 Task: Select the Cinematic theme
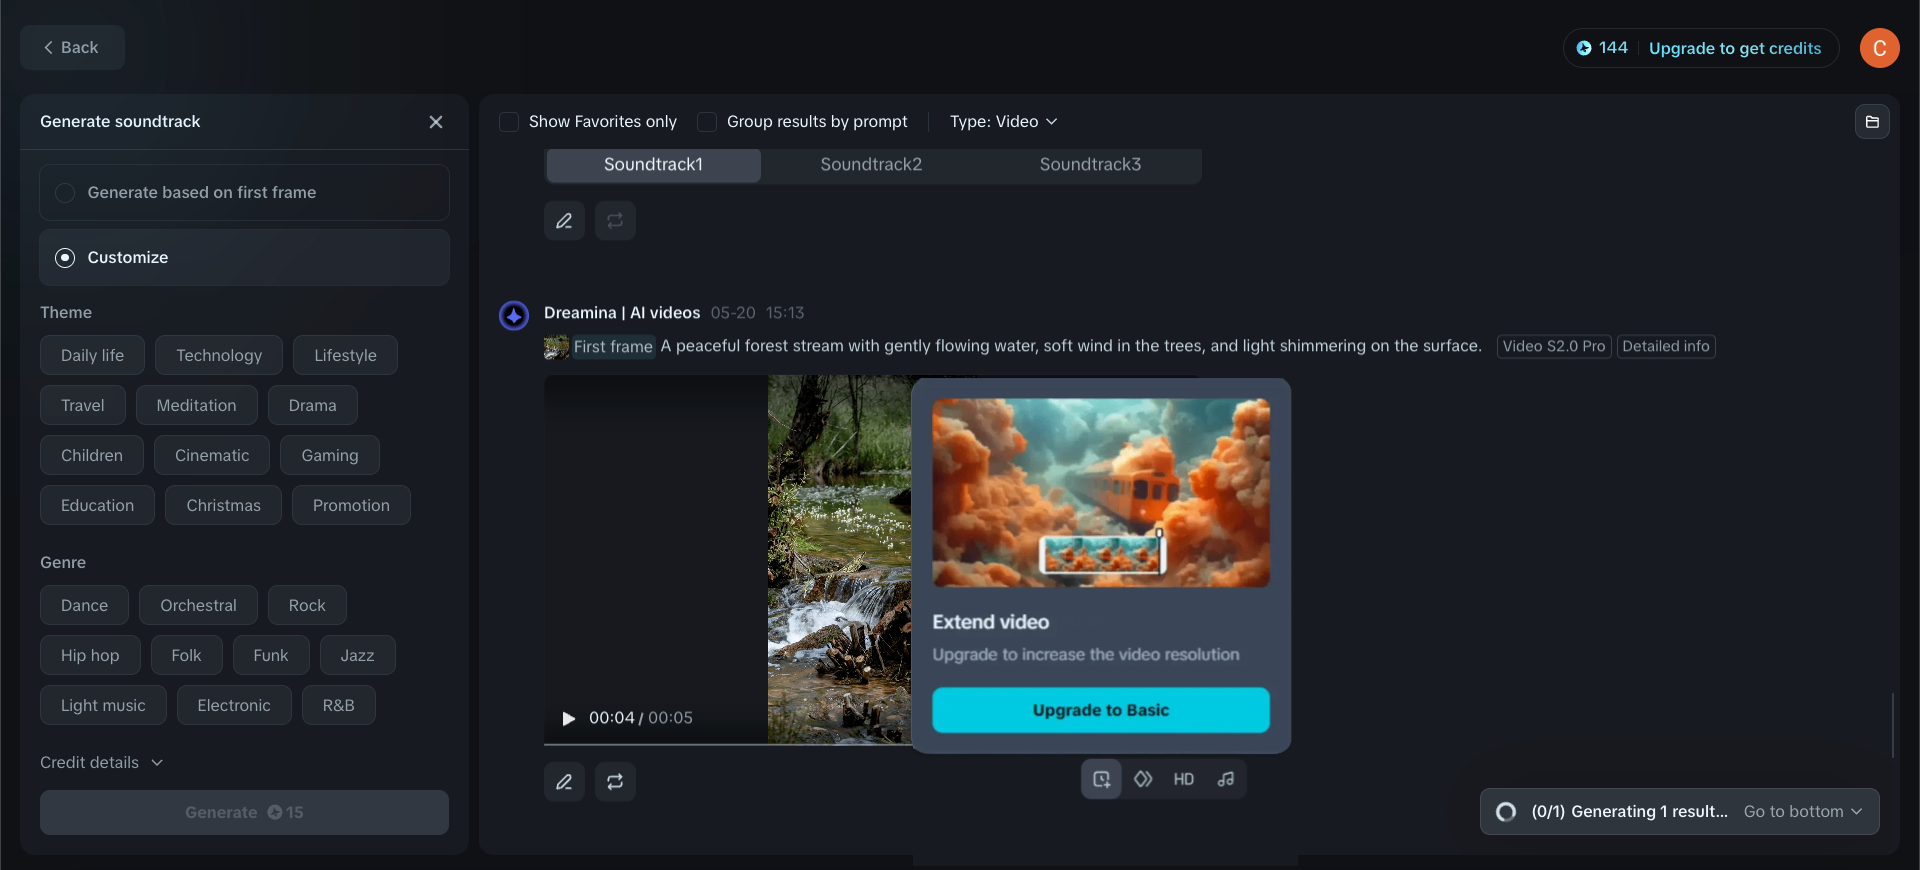[x=212, y=455]
